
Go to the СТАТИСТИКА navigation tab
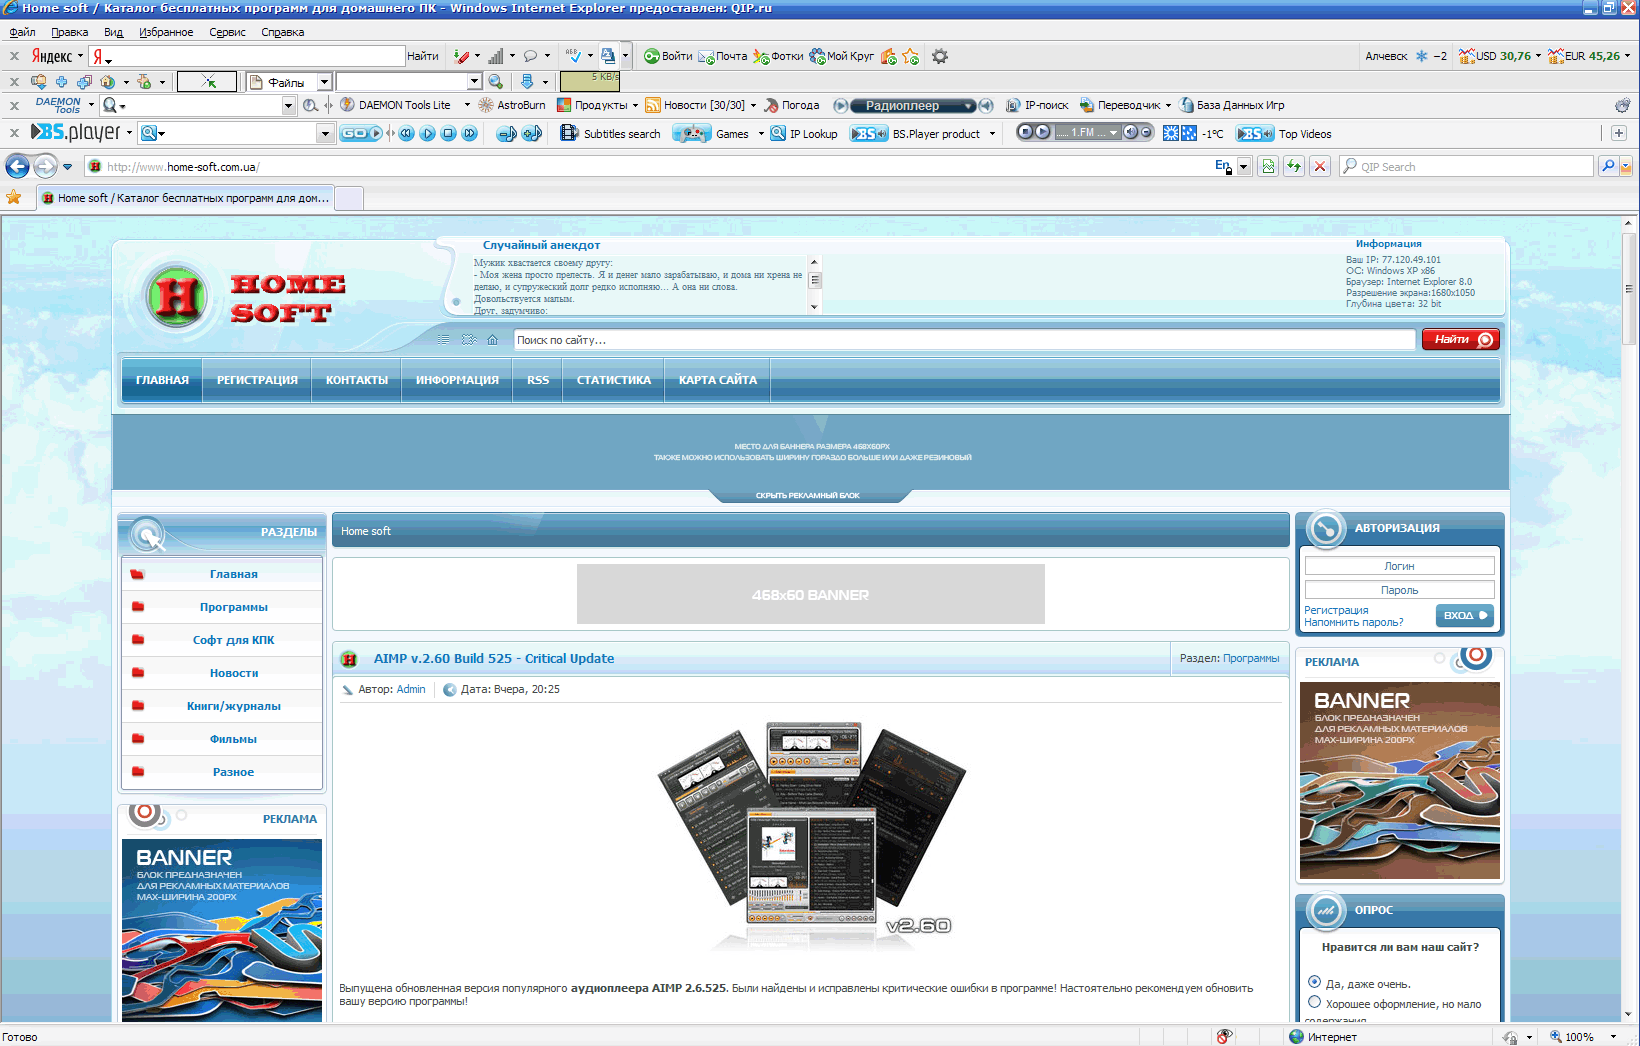point(613,380)
